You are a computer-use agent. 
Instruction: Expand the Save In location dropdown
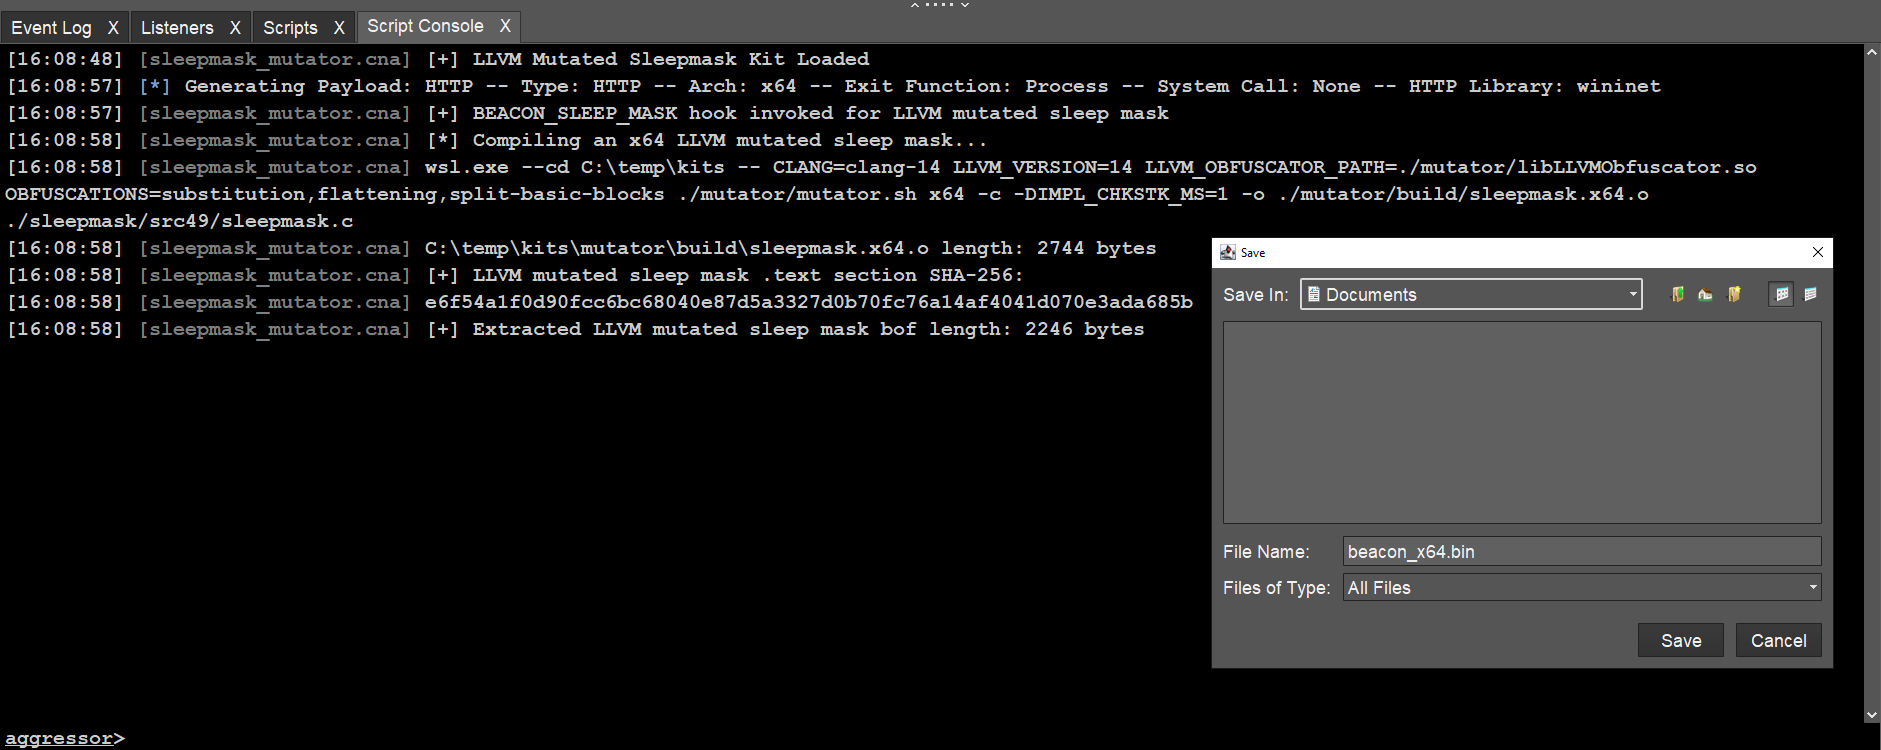[x=1633, y=294]
